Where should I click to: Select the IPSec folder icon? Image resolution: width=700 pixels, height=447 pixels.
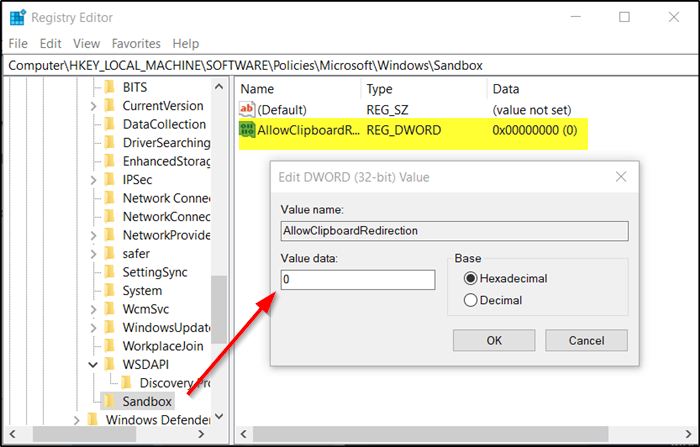tap(109, 180)
